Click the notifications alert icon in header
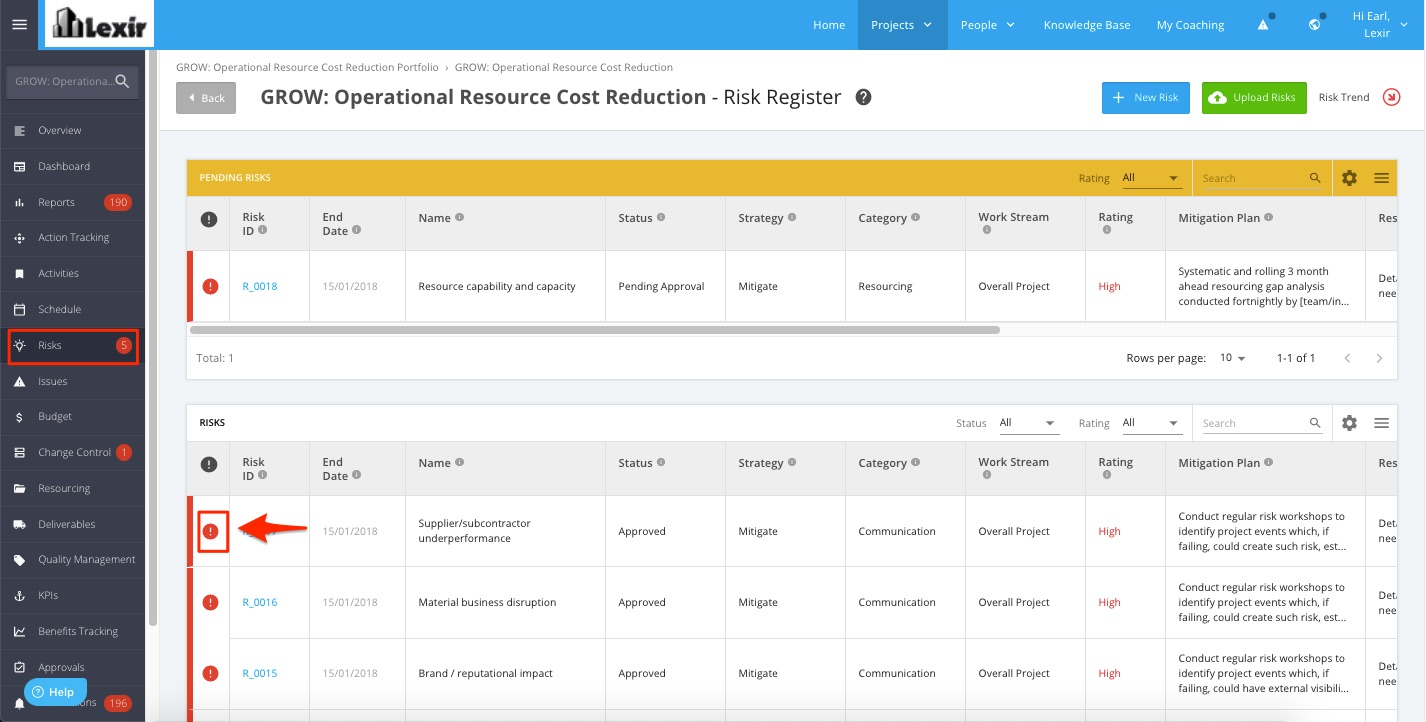The width and height of the screenshot is (1426, 722). click(x=1263, y=25)
